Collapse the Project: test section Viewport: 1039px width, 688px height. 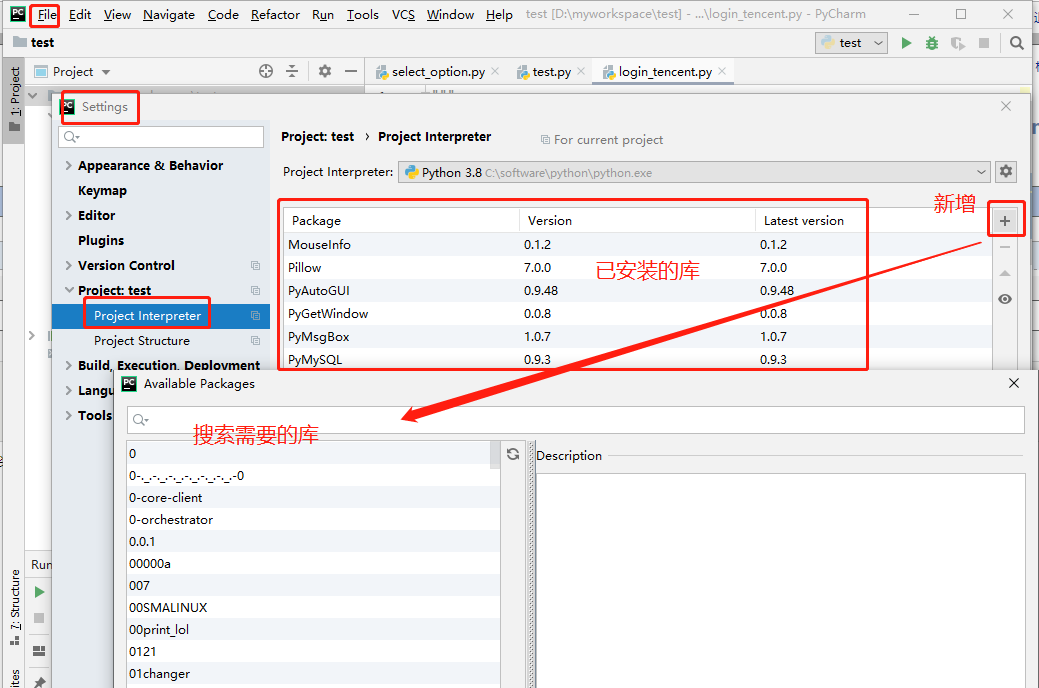coord(69,290)
